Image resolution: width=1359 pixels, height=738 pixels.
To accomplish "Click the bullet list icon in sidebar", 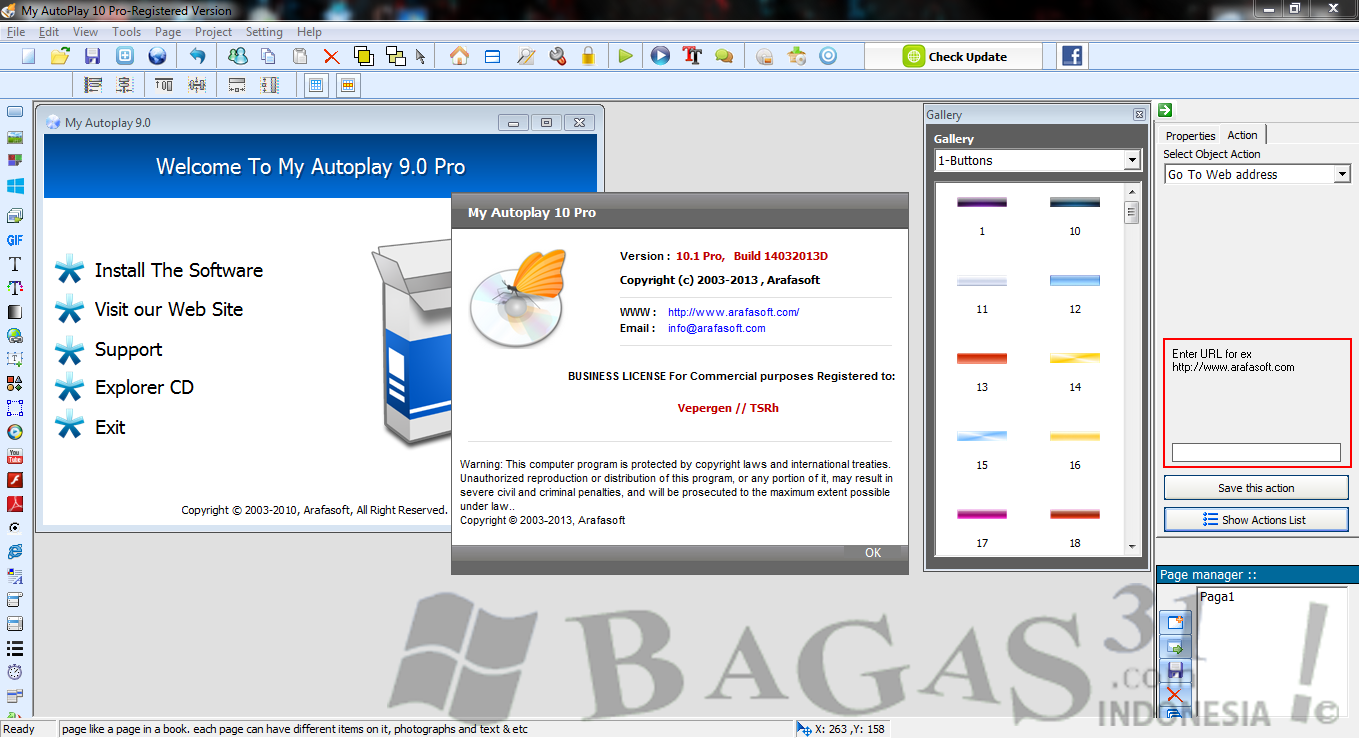I will click(x=15, y=648).
